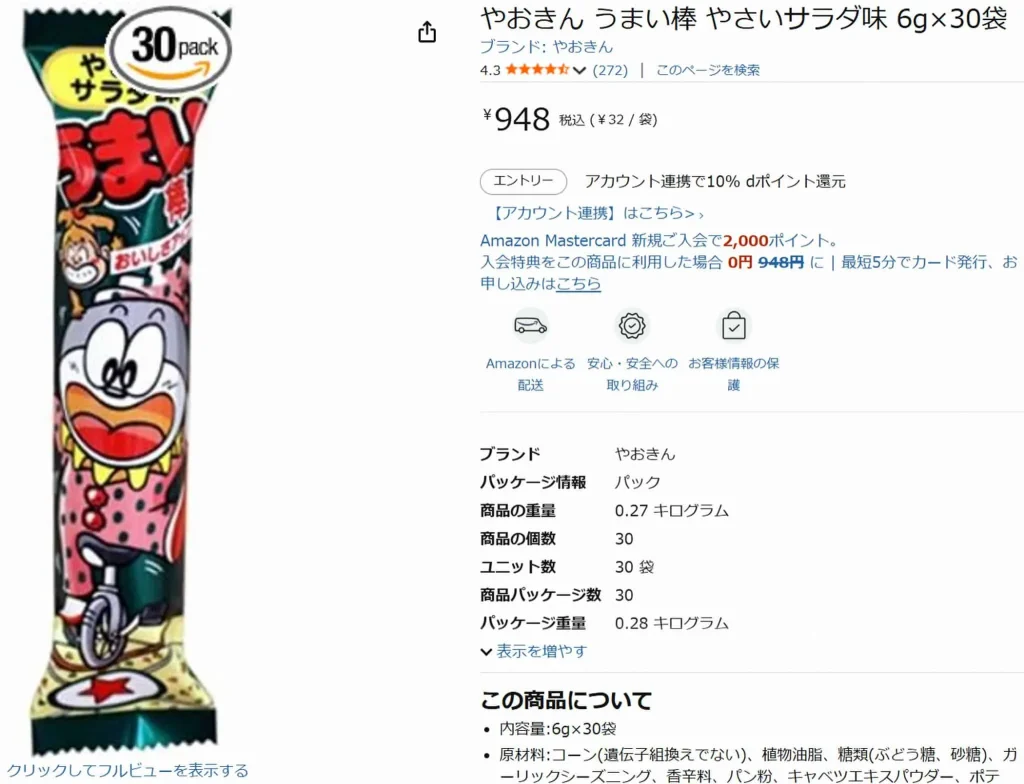Open the 【アカウント連携】はこちら link
Screen dimensions: 1024x784
coord(593,213)
